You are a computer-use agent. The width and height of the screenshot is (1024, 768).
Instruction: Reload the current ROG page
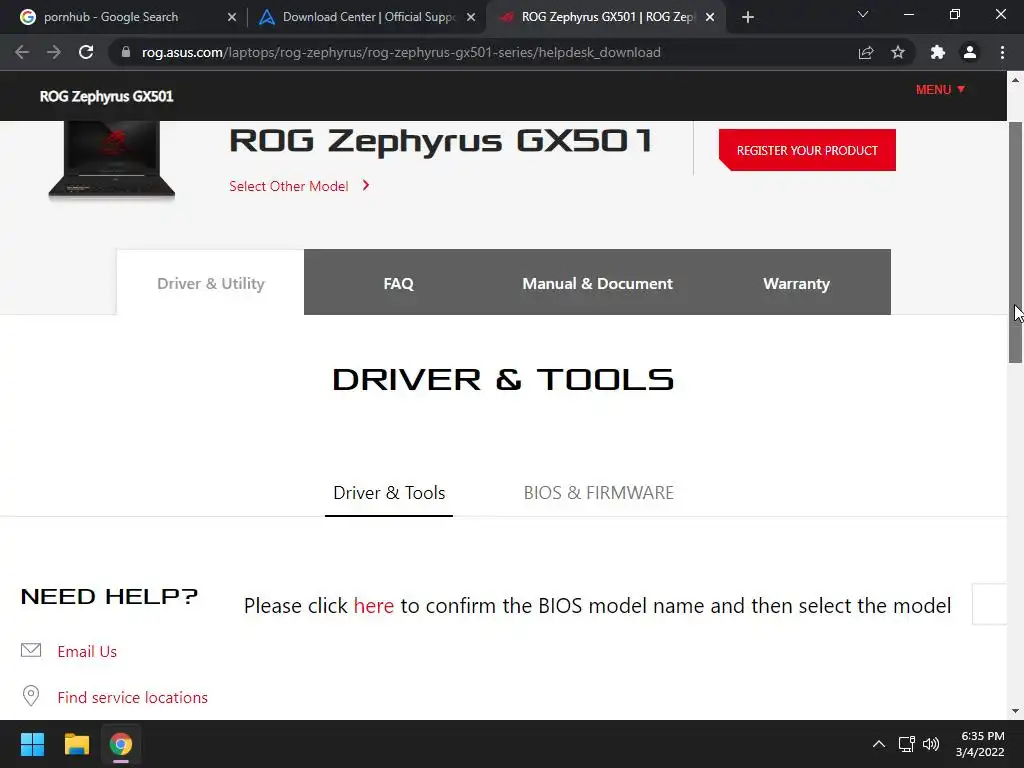pos(86,52)
